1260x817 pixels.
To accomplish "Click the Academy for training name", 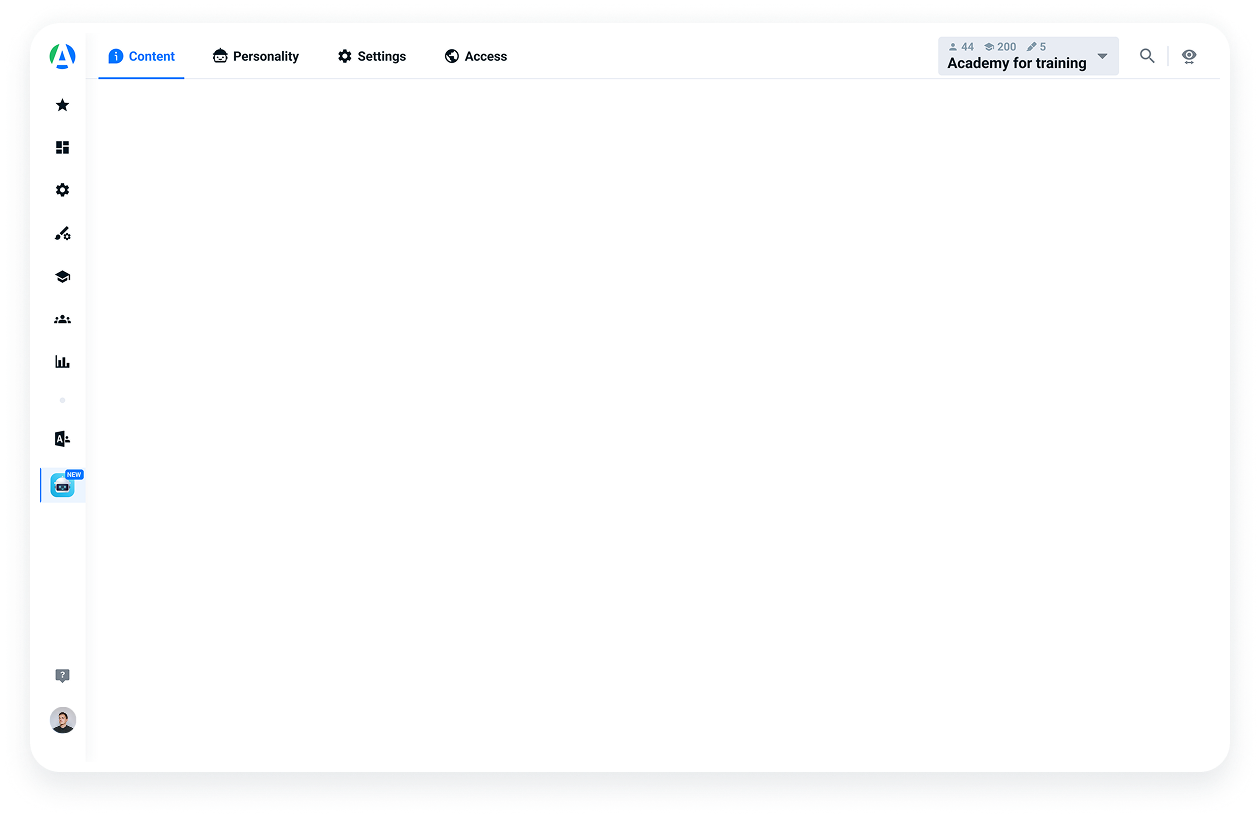I will click(x=1016, y=63).
